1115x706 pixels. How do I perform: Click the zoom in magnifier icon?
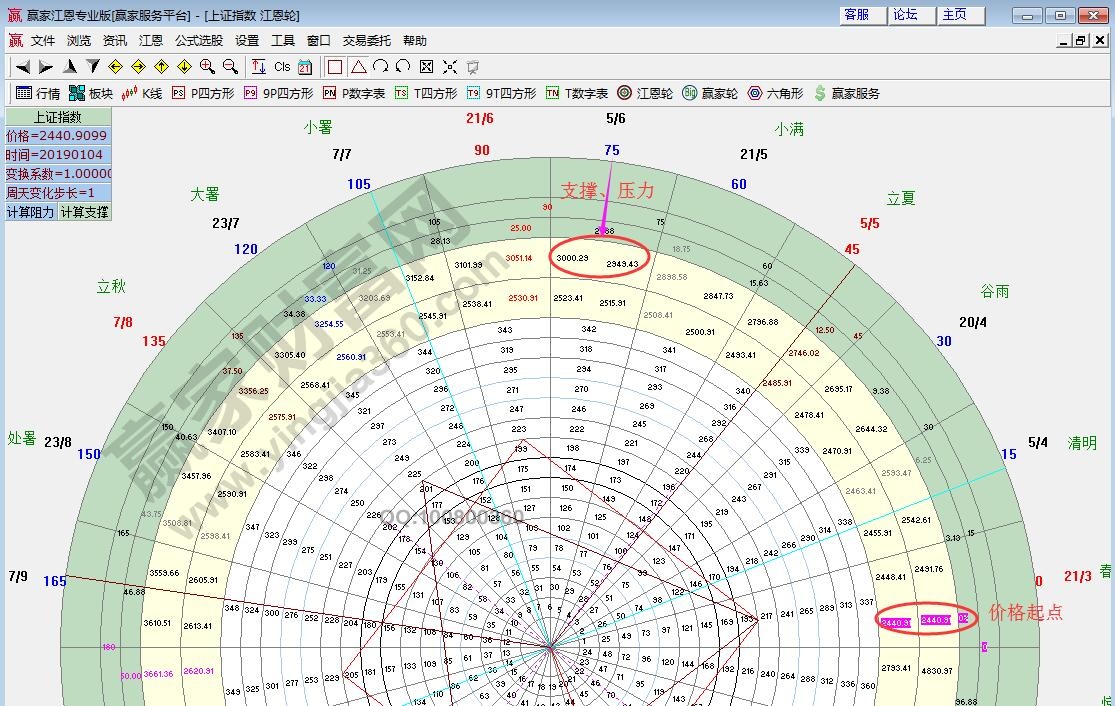[x=207, y=67]
